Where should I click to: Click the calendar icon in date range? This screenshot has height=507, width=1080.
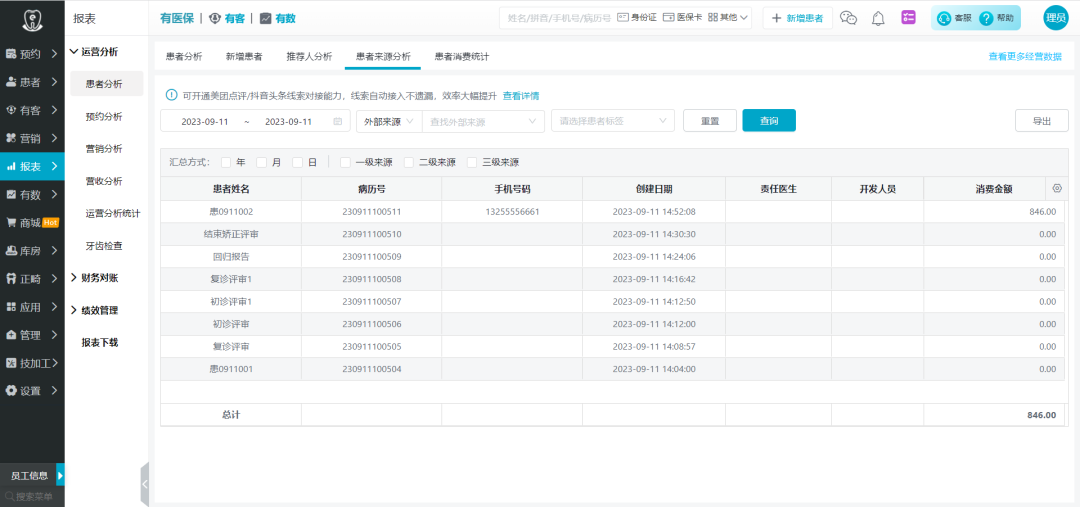click(x=338, y=121)
